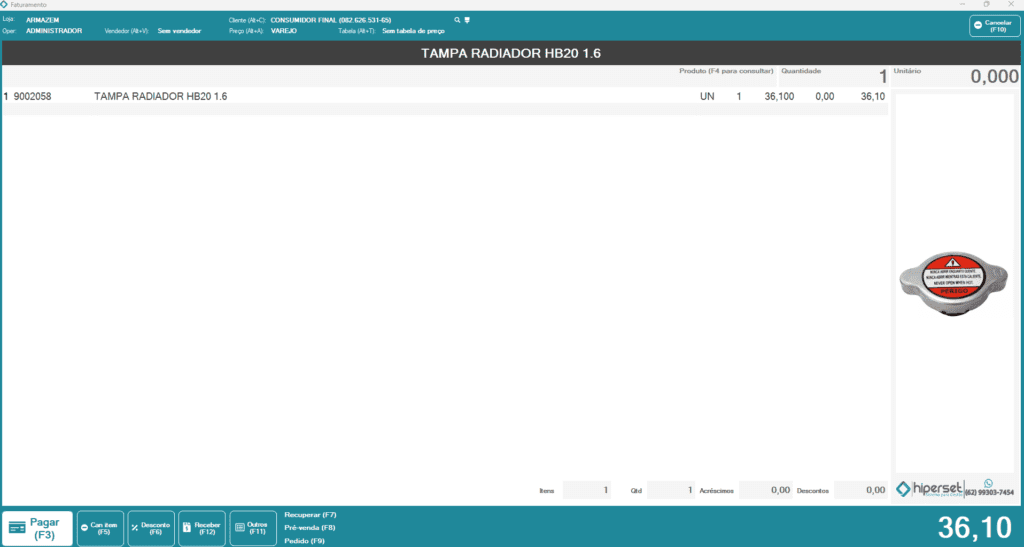Choose Pedido (F9) option
This screenshot has height=547, width=1024.
[x=304, y=541]
